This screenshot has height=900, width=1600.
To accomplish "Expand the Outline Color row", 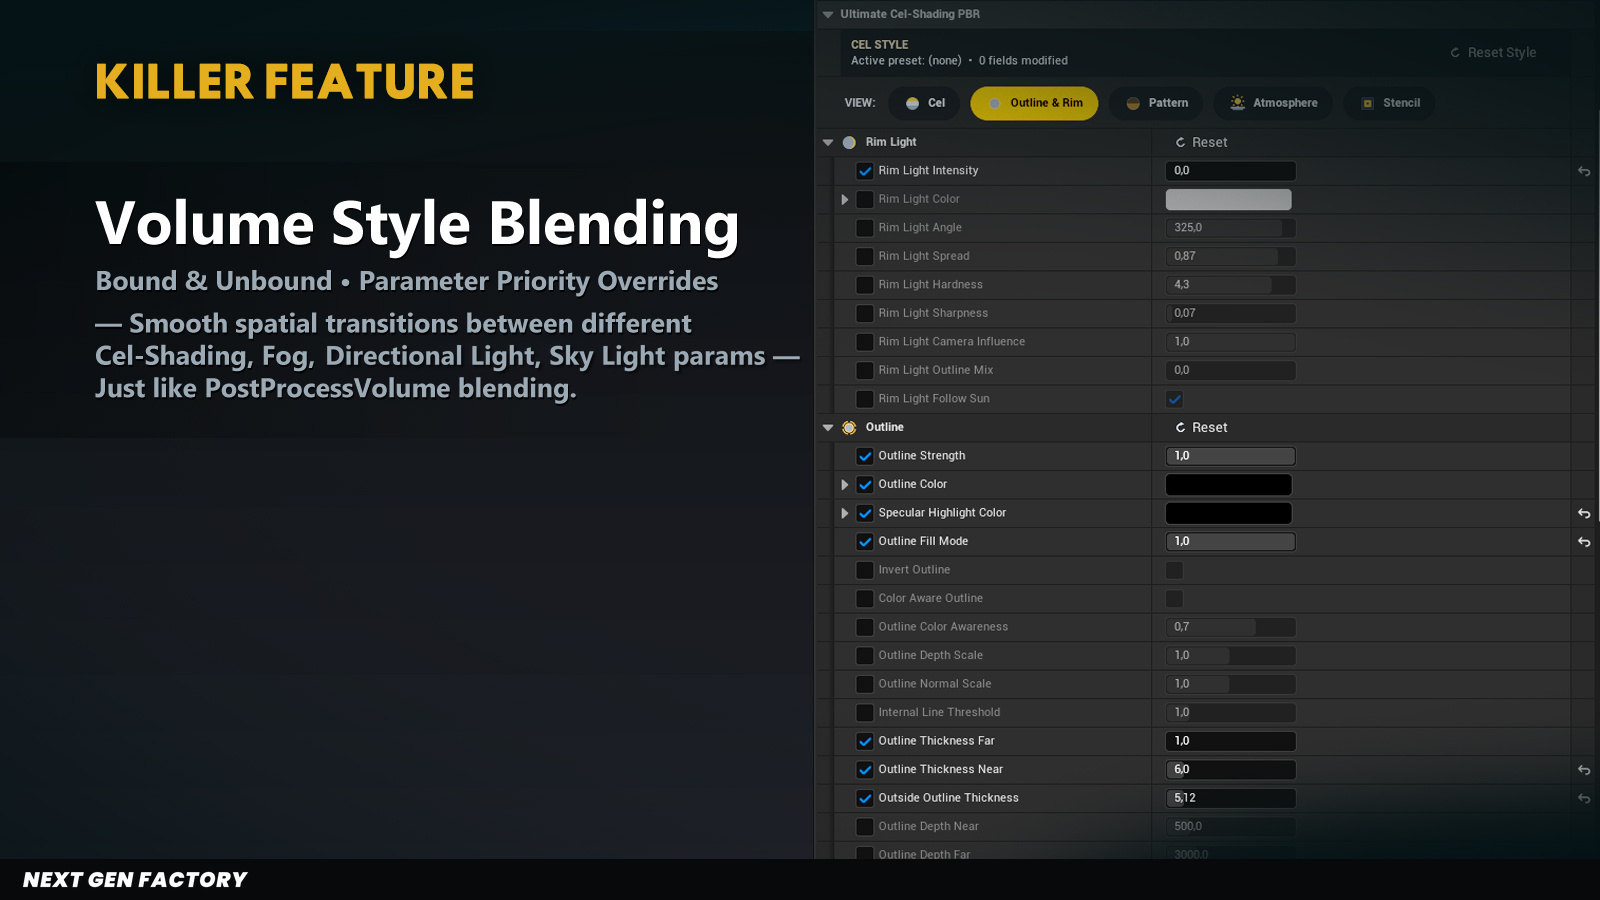I will pyautogui.click(x=845, y=484).
